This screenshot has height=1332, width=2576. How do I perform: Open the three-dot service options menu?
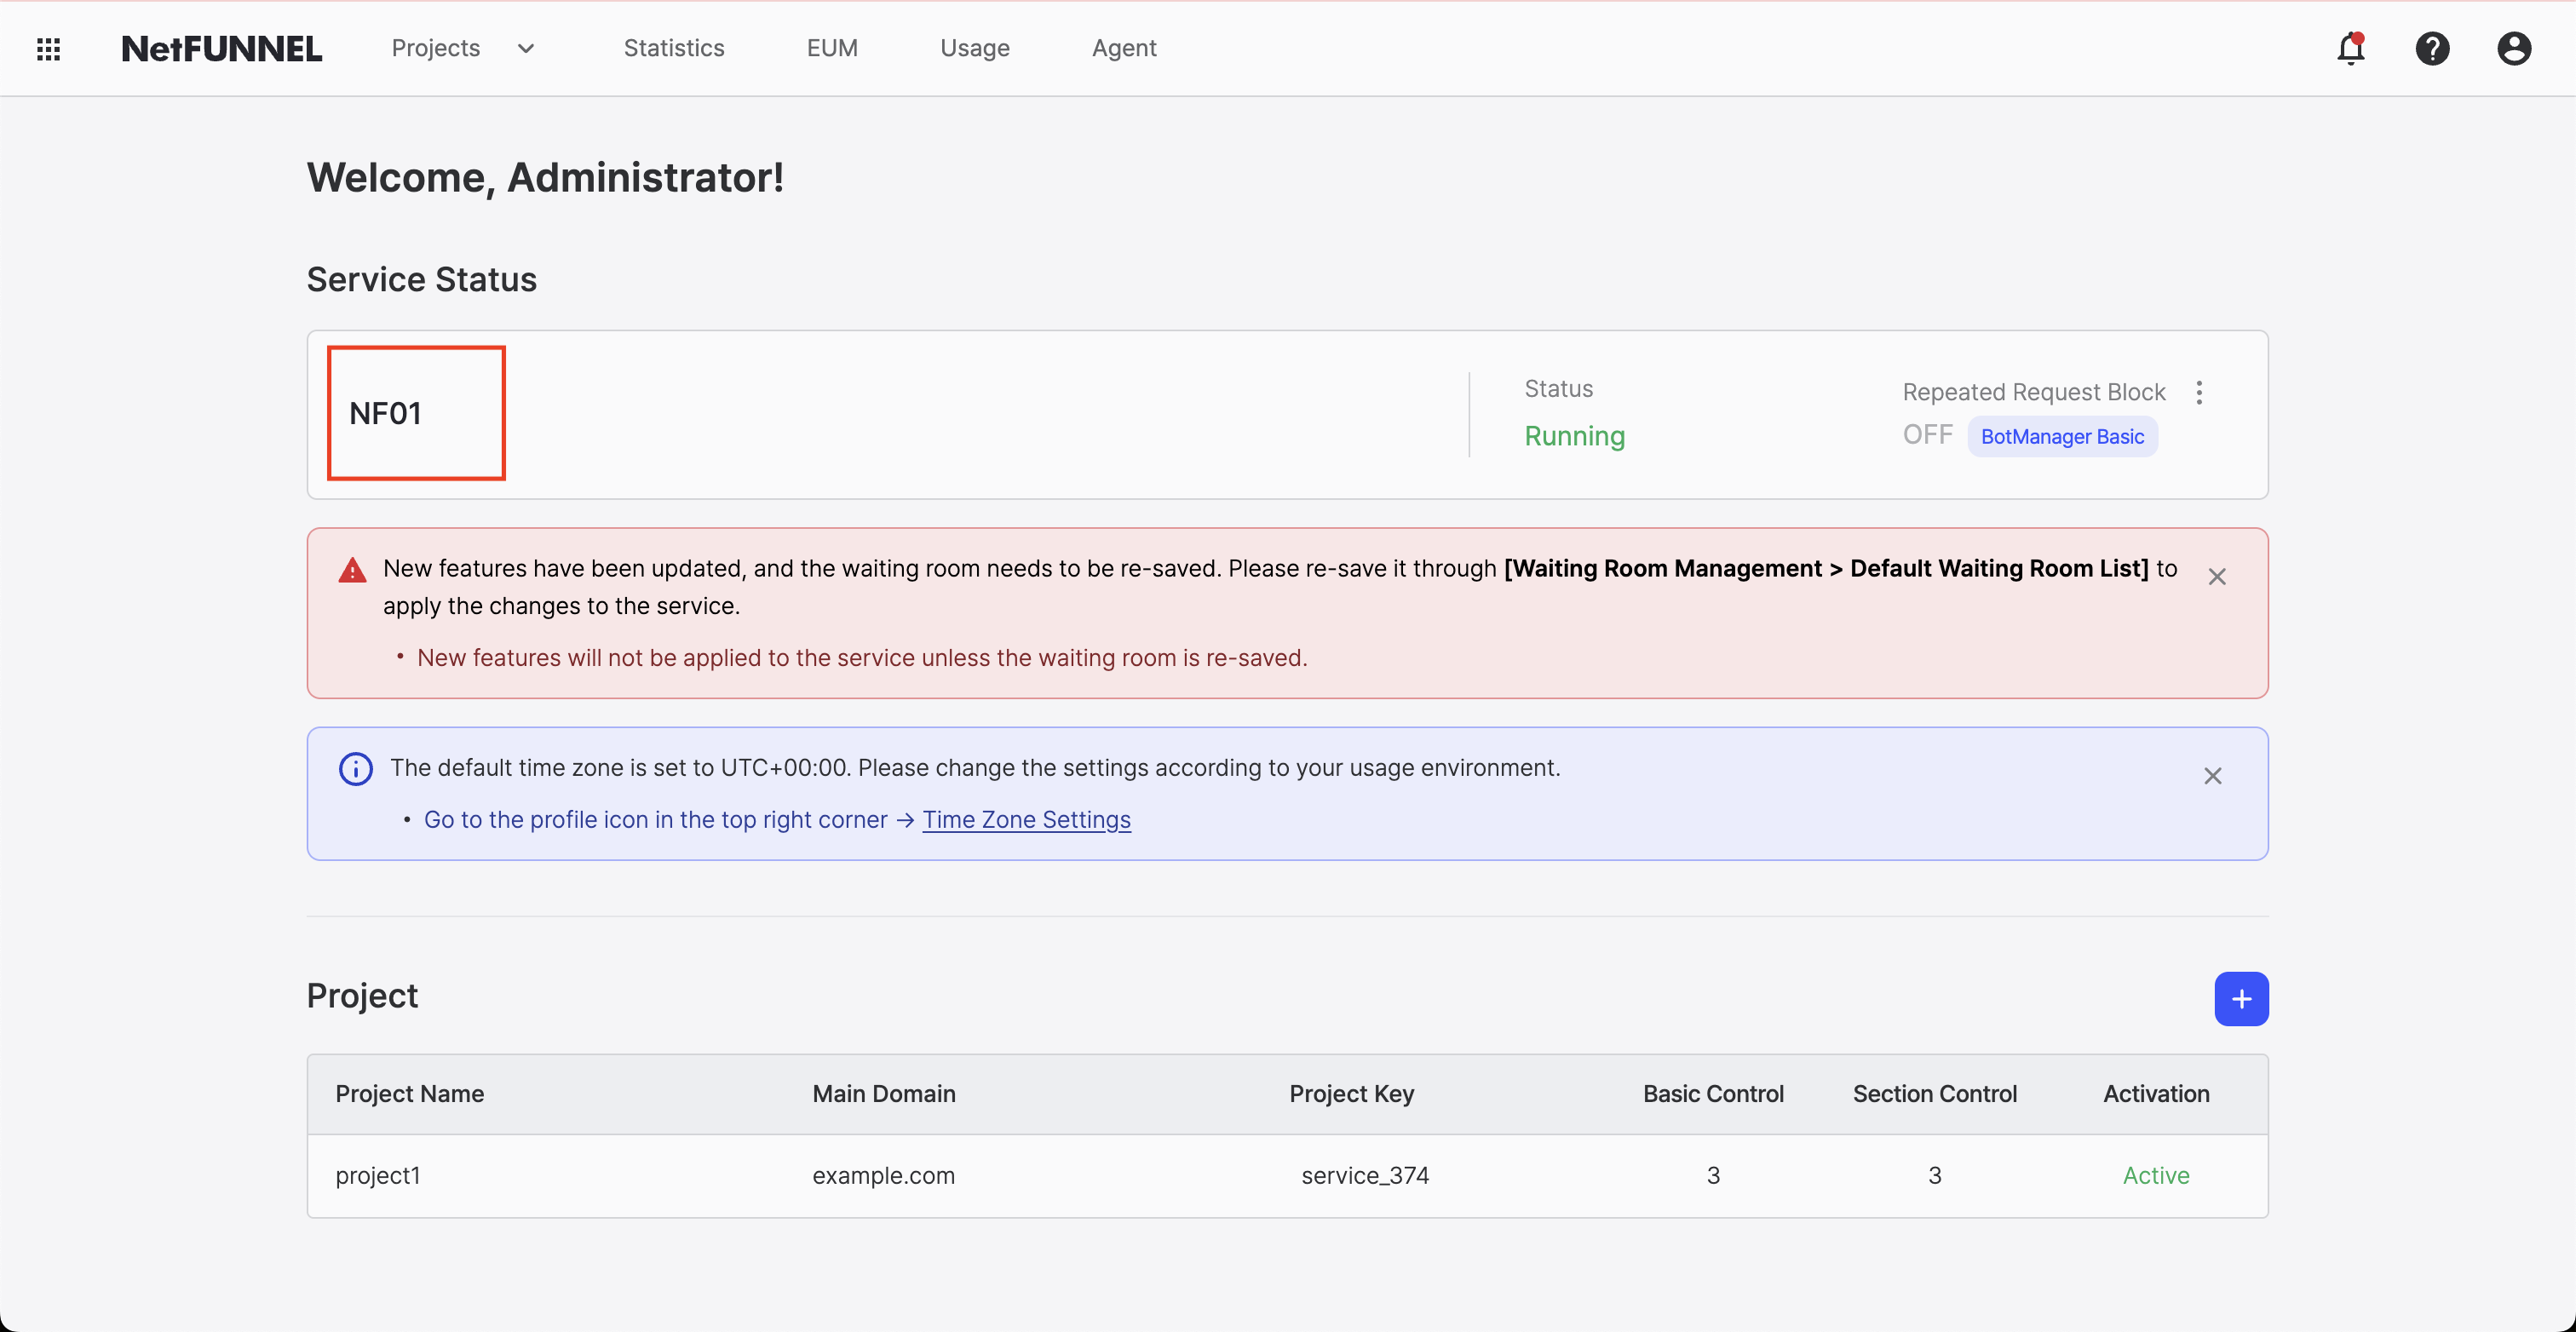[x=2199, y=392]
